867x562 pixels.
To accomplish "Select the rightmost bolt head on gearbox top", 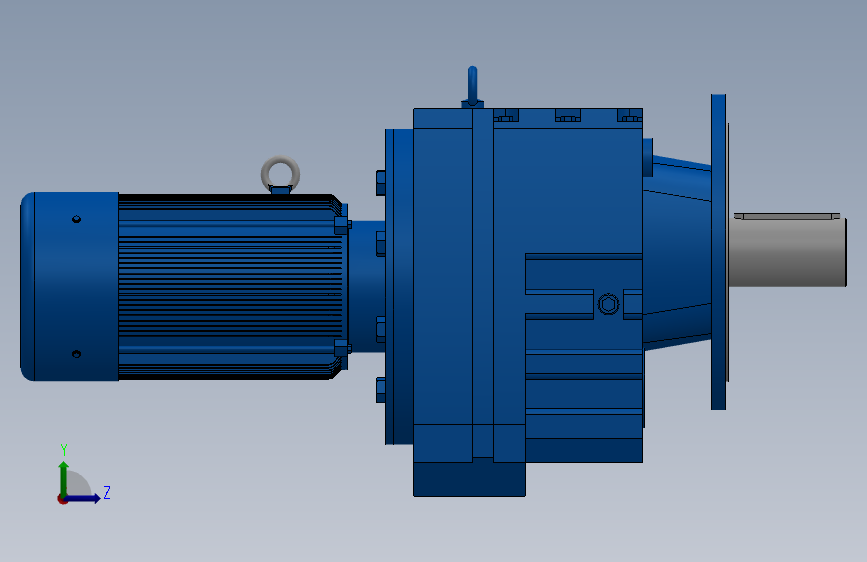I will tap(630, 116).
